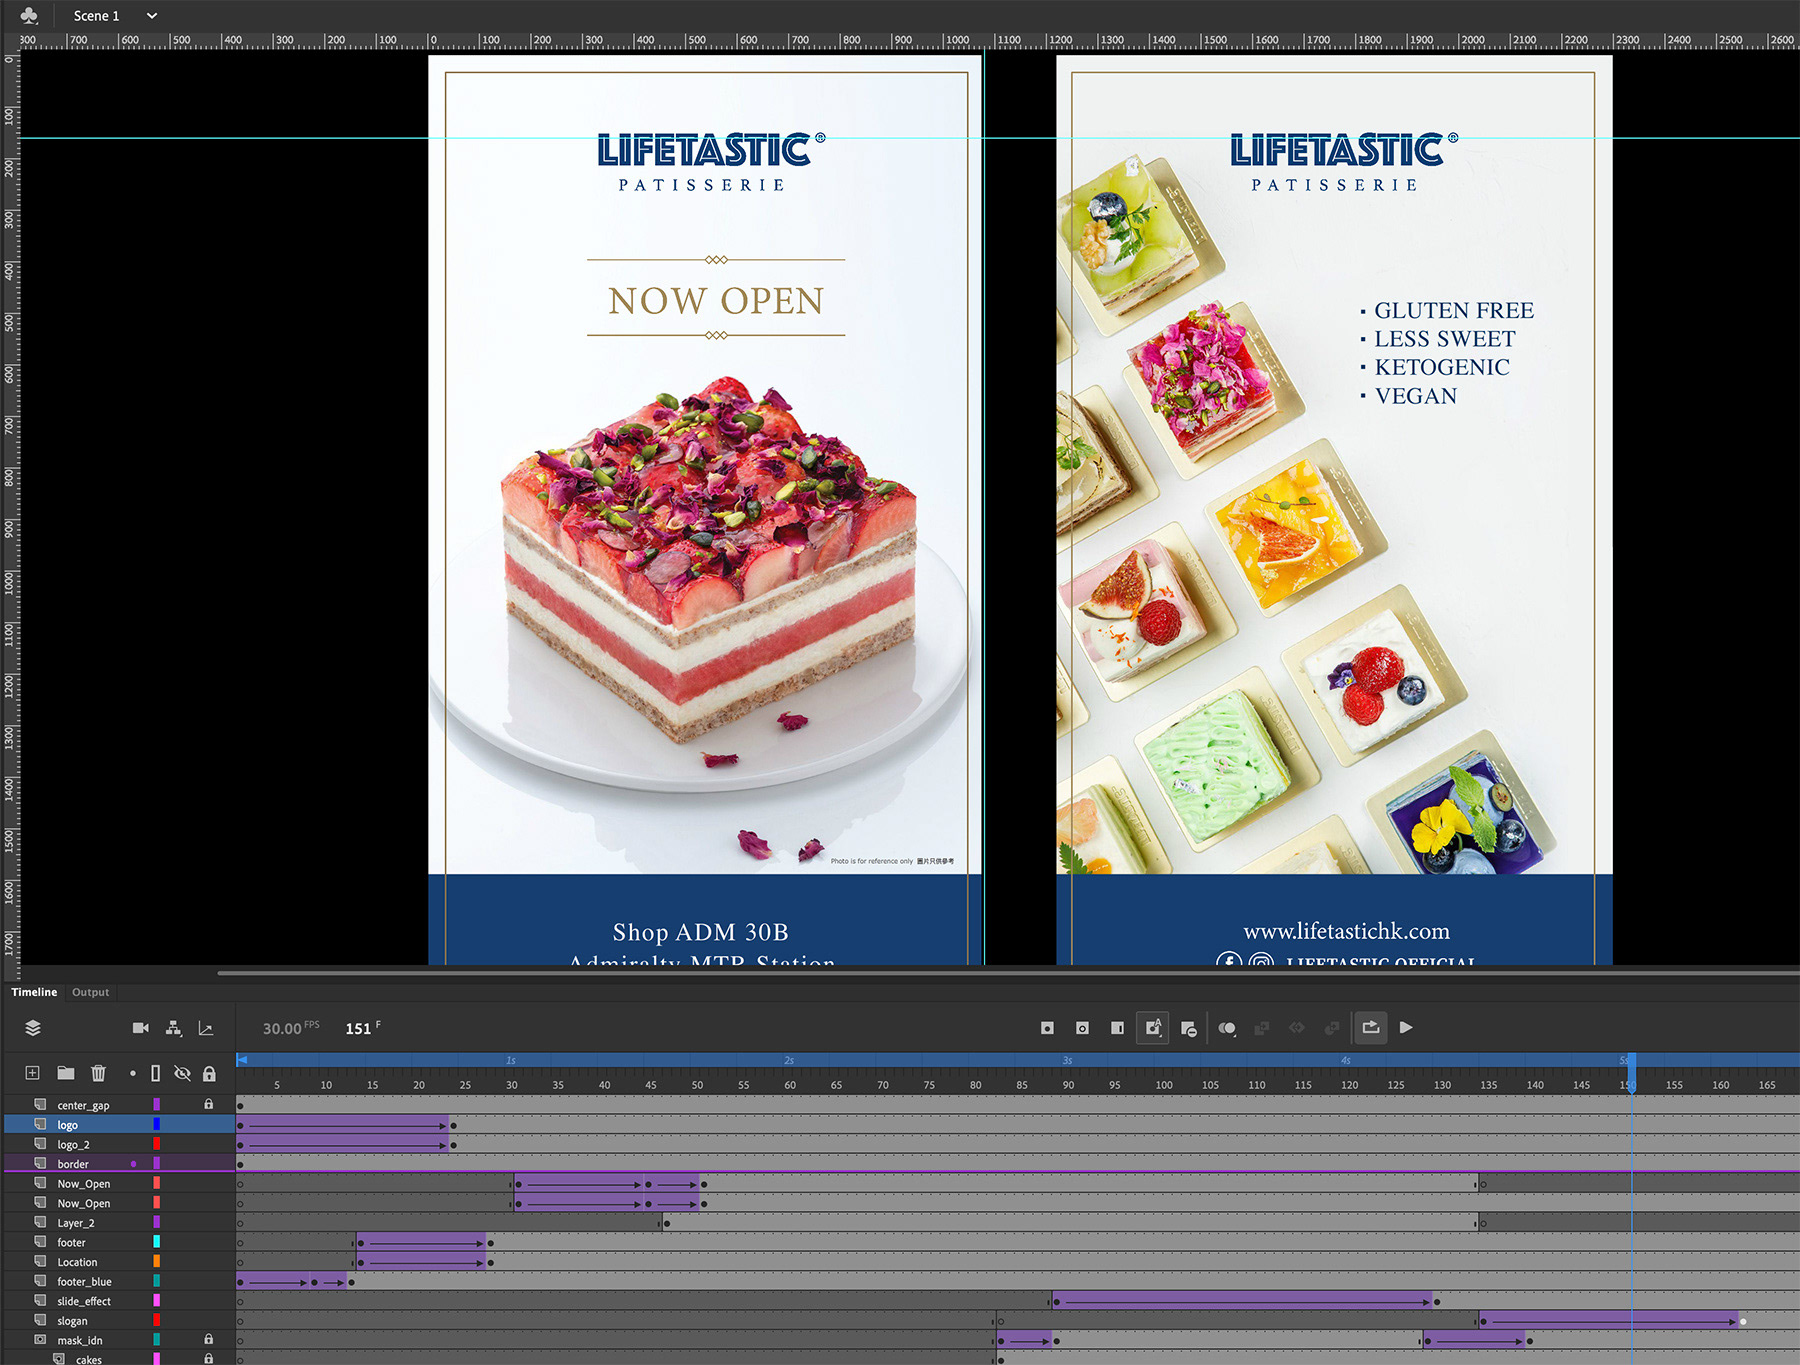The image size is (1800, 1365).
Task: Click the 30.00 FPS frame rate field
Action: click(x=291, y=1028)
